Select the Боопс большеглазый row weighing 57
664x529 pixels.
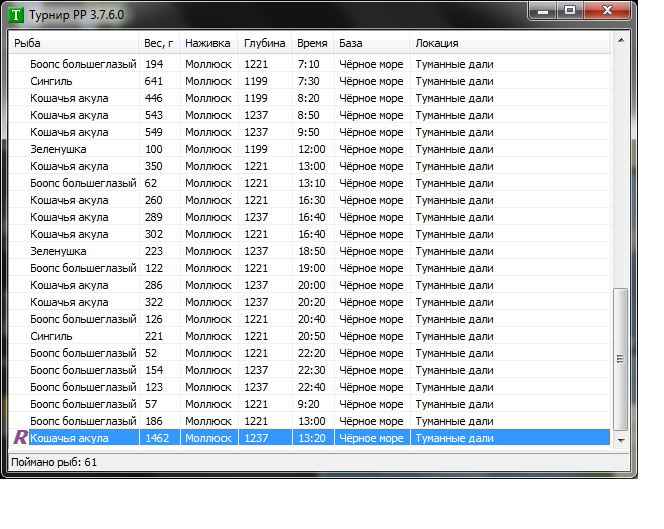click(x=310, y=404)
